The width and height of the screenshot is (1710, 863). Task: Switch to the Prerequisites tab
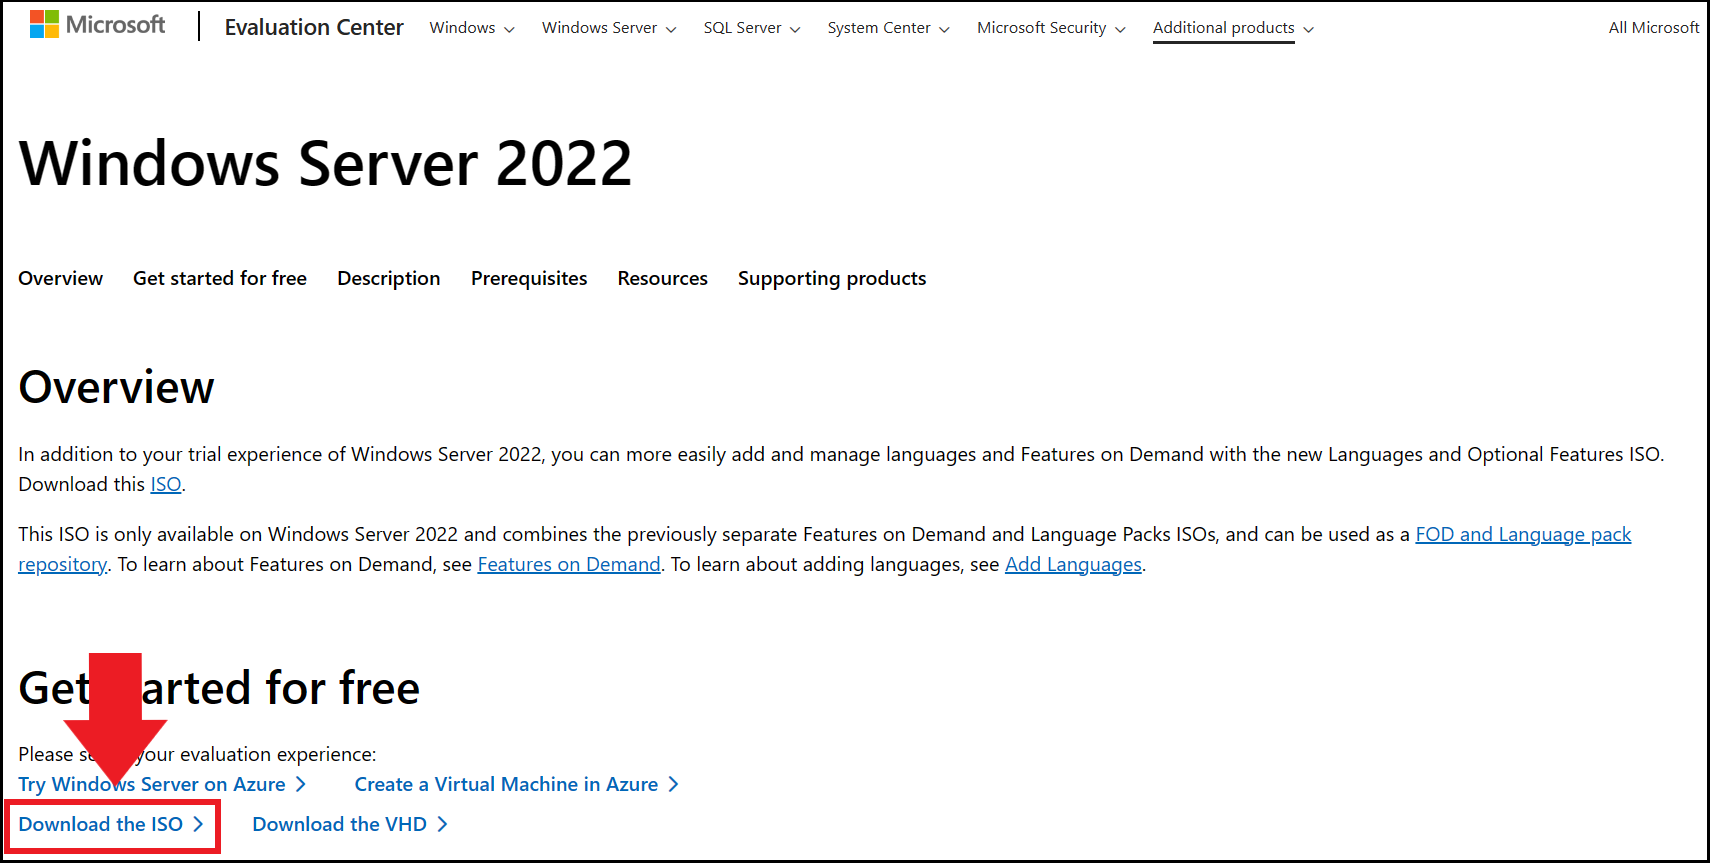[529, 278]
